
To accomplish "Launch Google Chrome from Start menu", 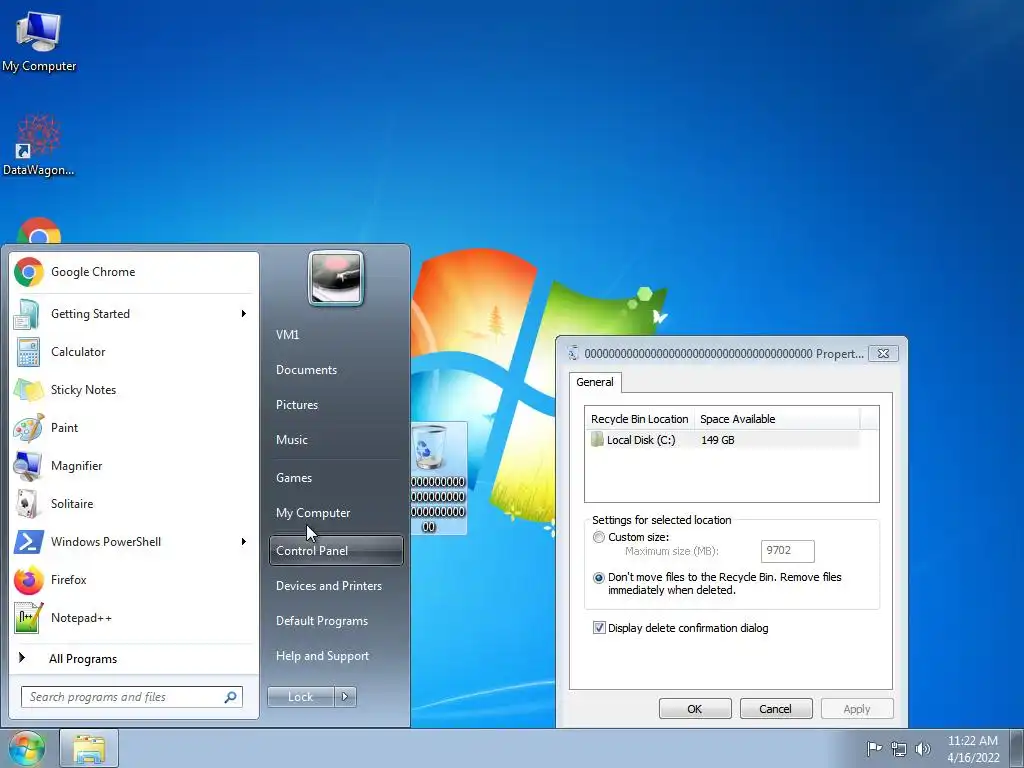I will click(134, 272).
